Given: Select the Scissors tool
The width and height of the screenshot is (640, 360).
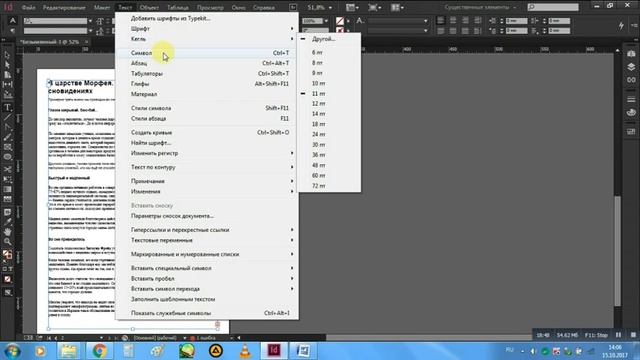Looking at the screenshot, I should pyautogui.click(x=7, y=169).
